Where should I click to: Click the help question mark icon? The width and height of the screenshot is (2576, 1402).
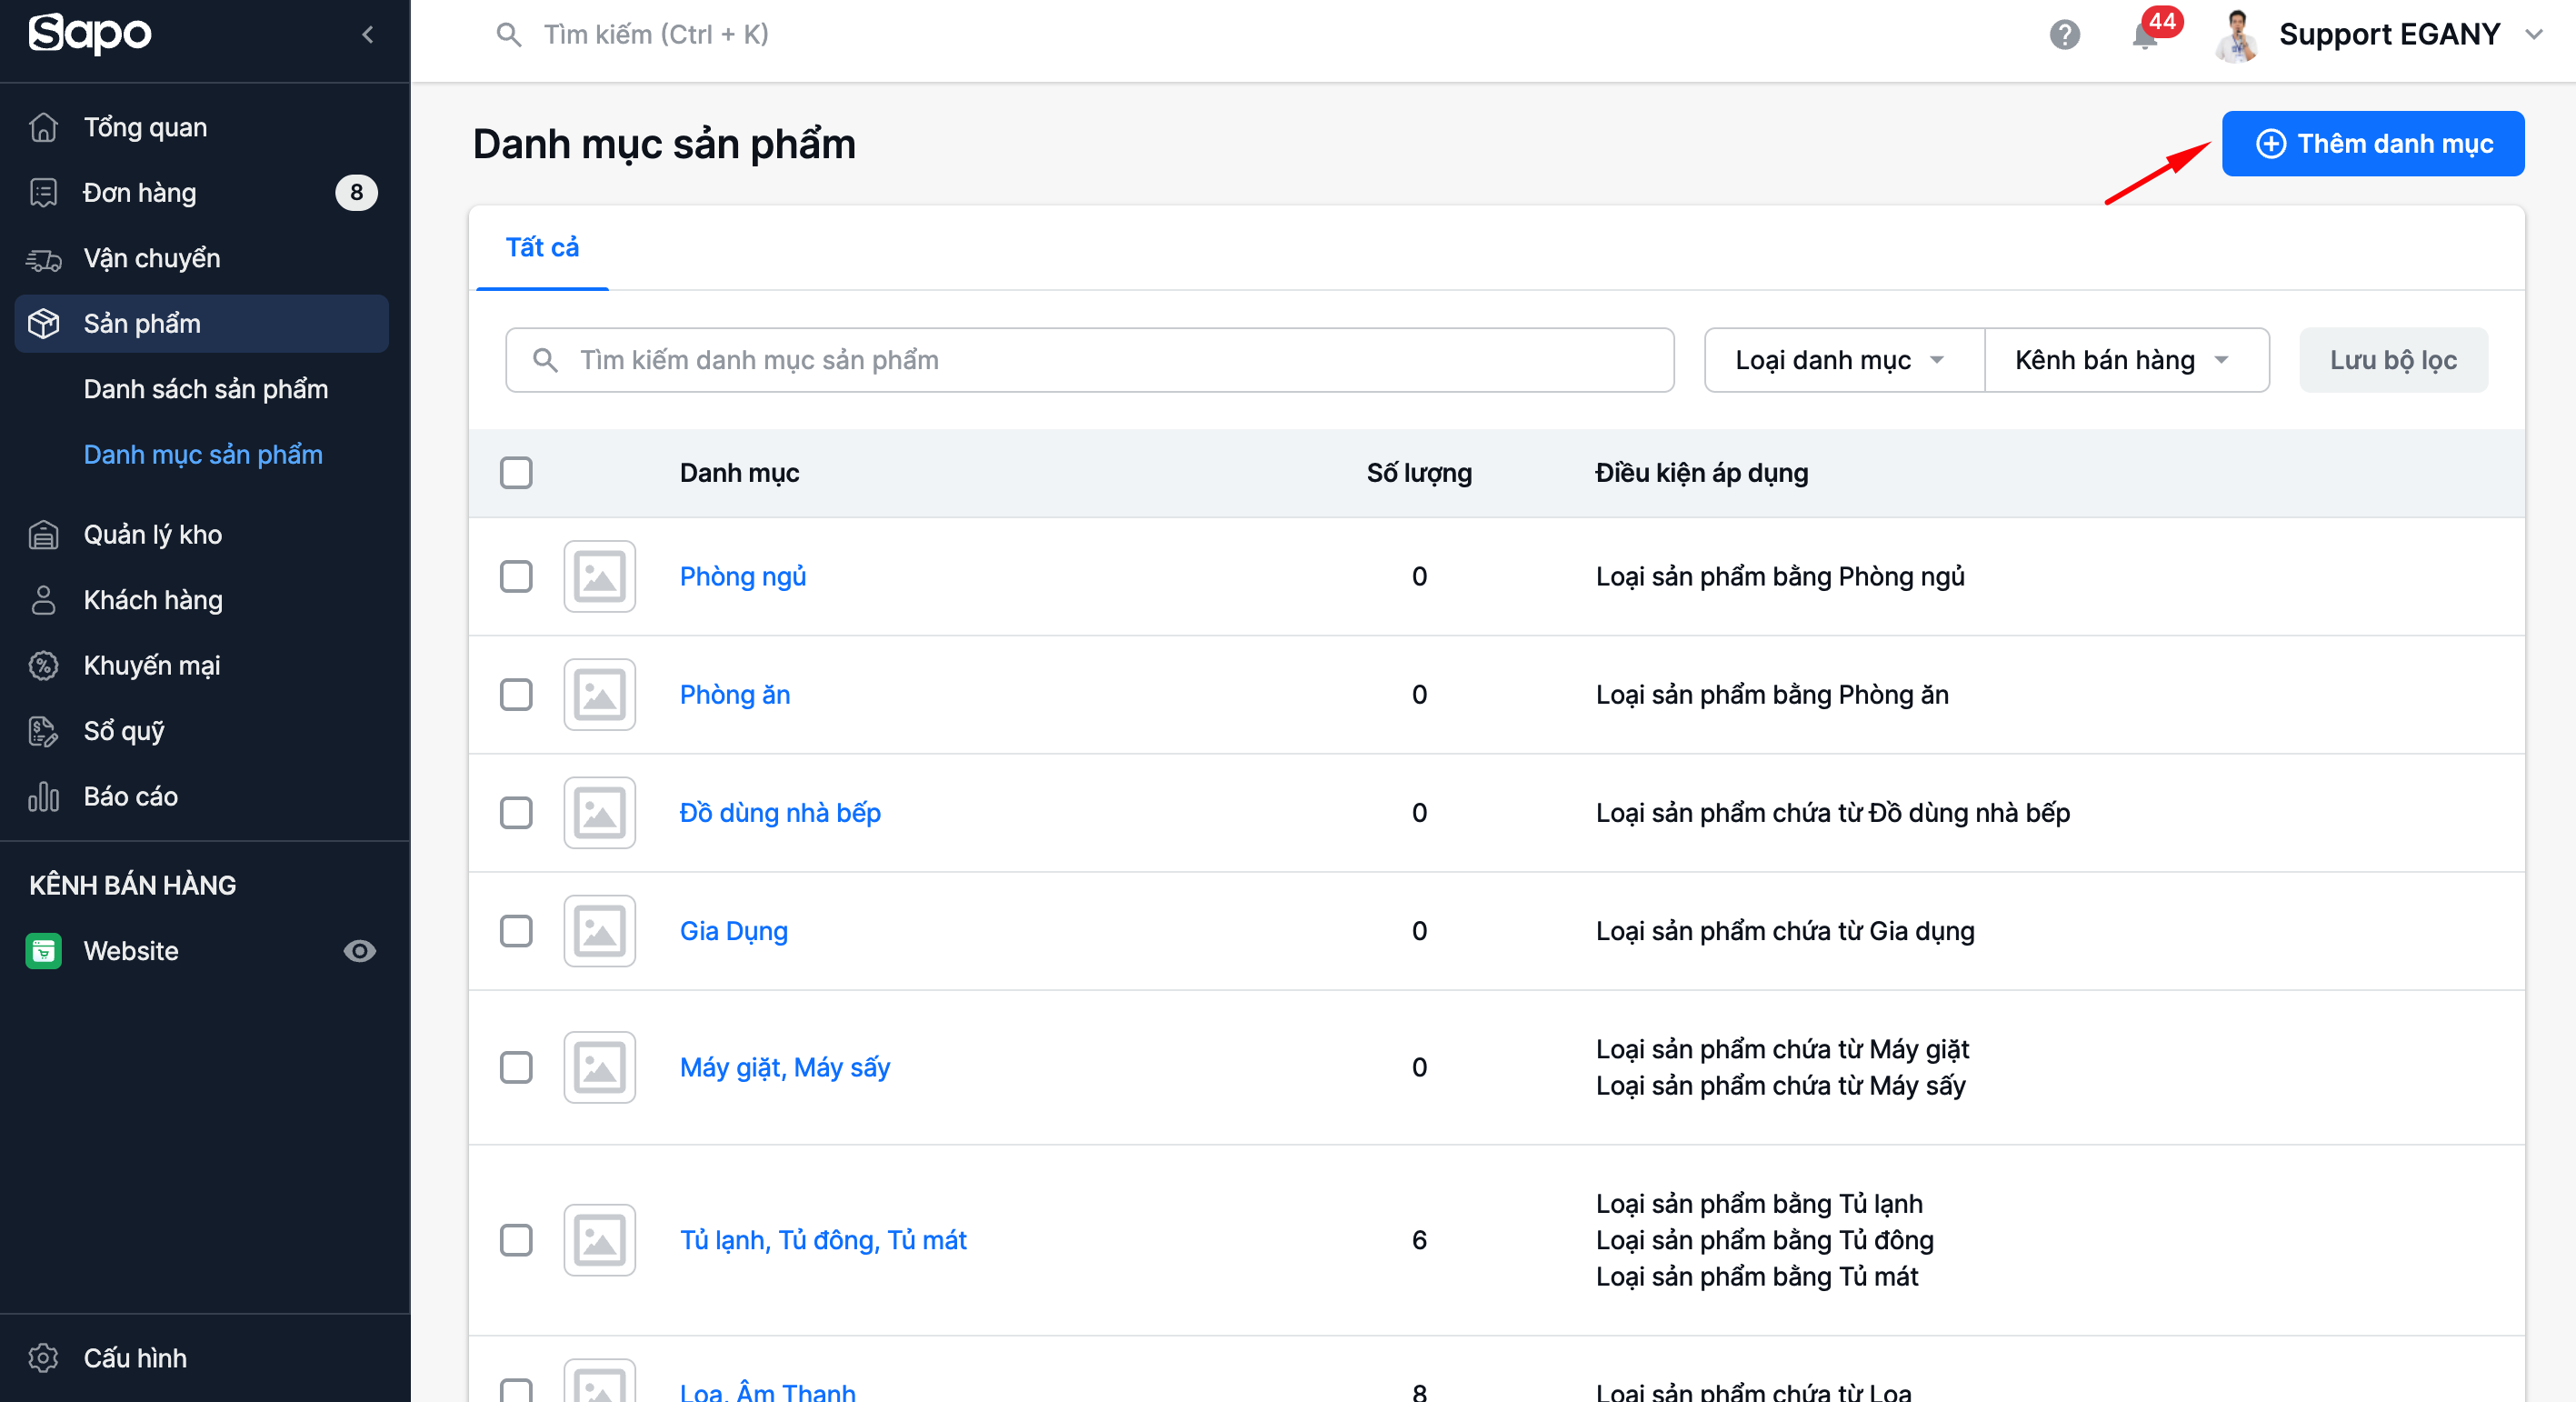click(x=2064, y=35)
